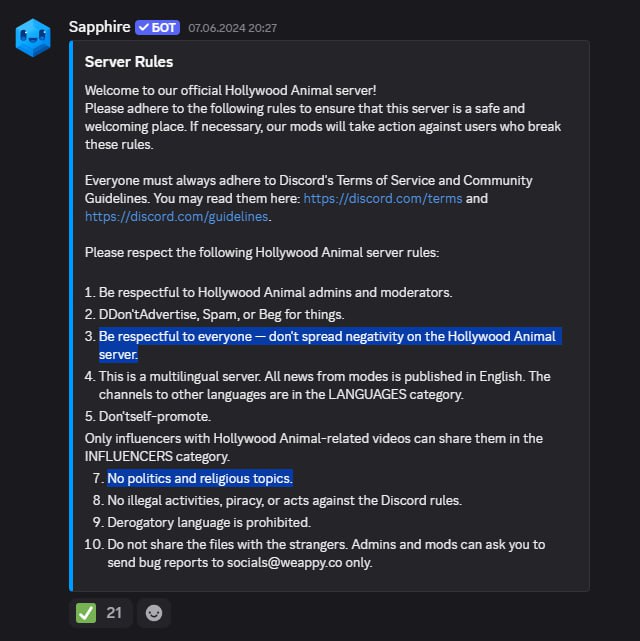
Task: Click the highlighted 'No politics and religious topics' text
Action: point(200,478)
